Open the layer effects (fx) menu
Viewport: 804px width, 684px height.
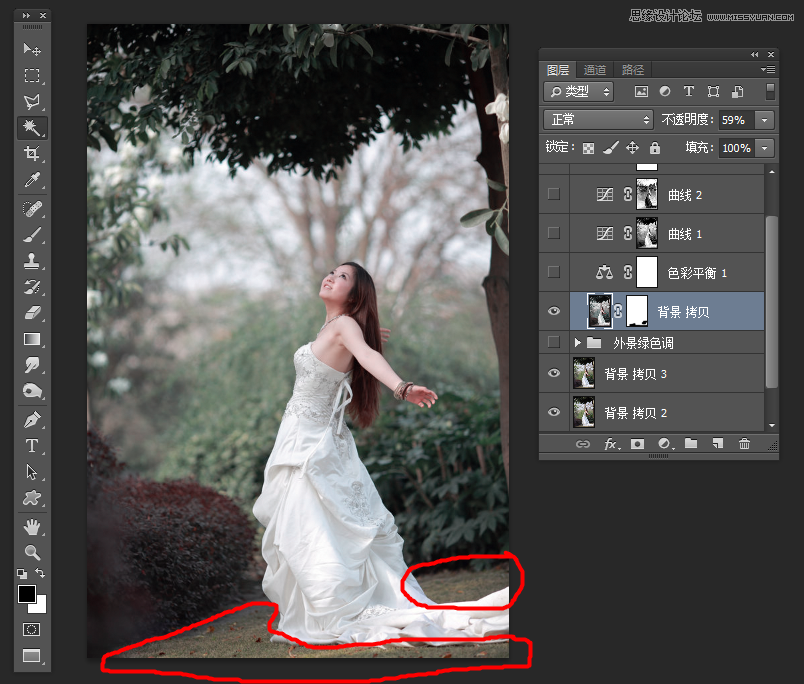point(612,444)
